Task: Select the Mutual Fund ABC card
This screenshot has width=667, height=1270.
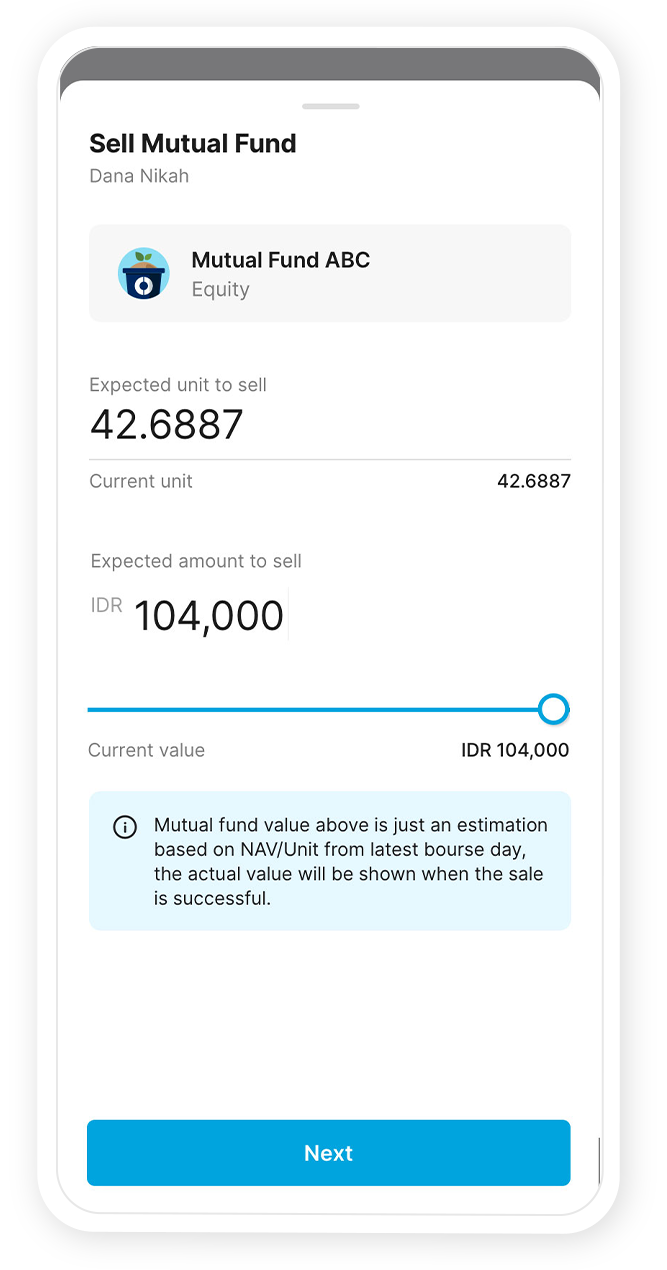Action: [x=330, y=273]
